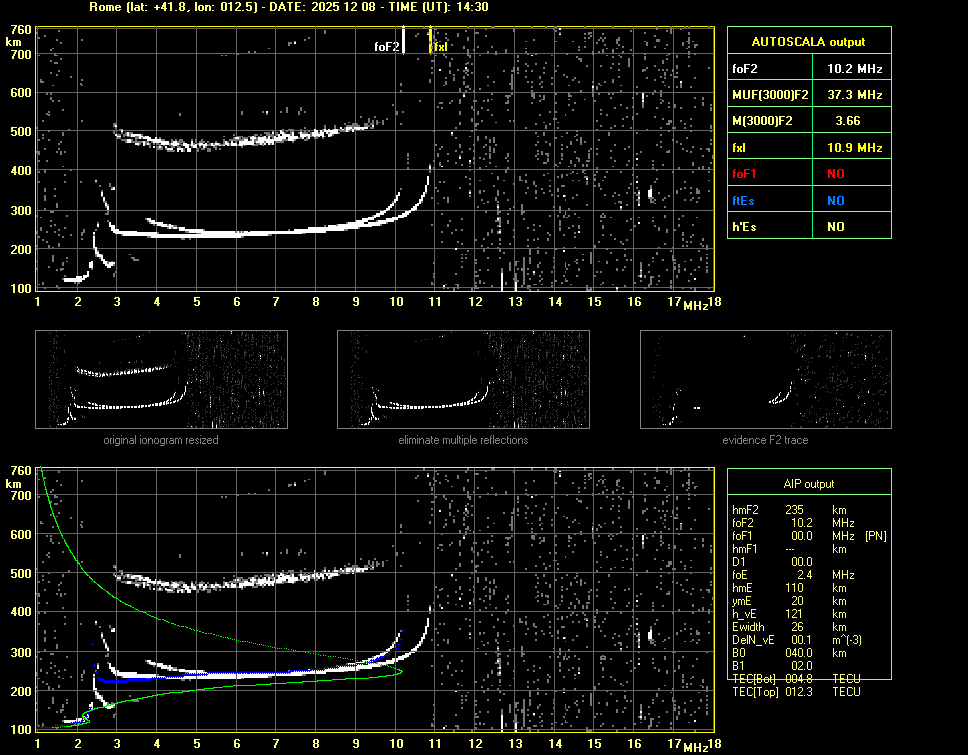Click the "original ionogram resized" thumbnail
Viewport: 968px width, 755px height.
(161, 379)
